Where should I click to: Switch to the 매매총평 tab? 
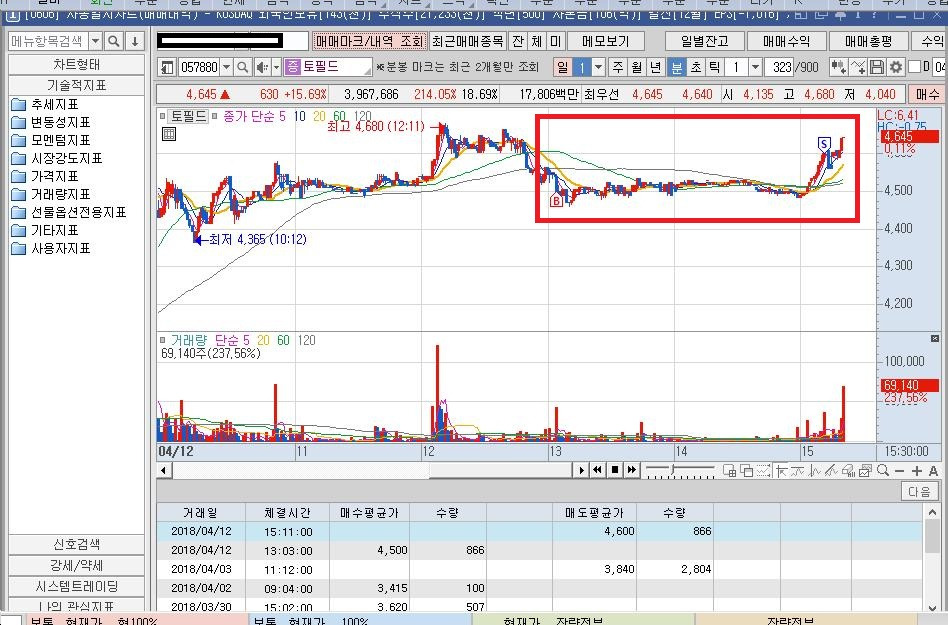[868, 41]
